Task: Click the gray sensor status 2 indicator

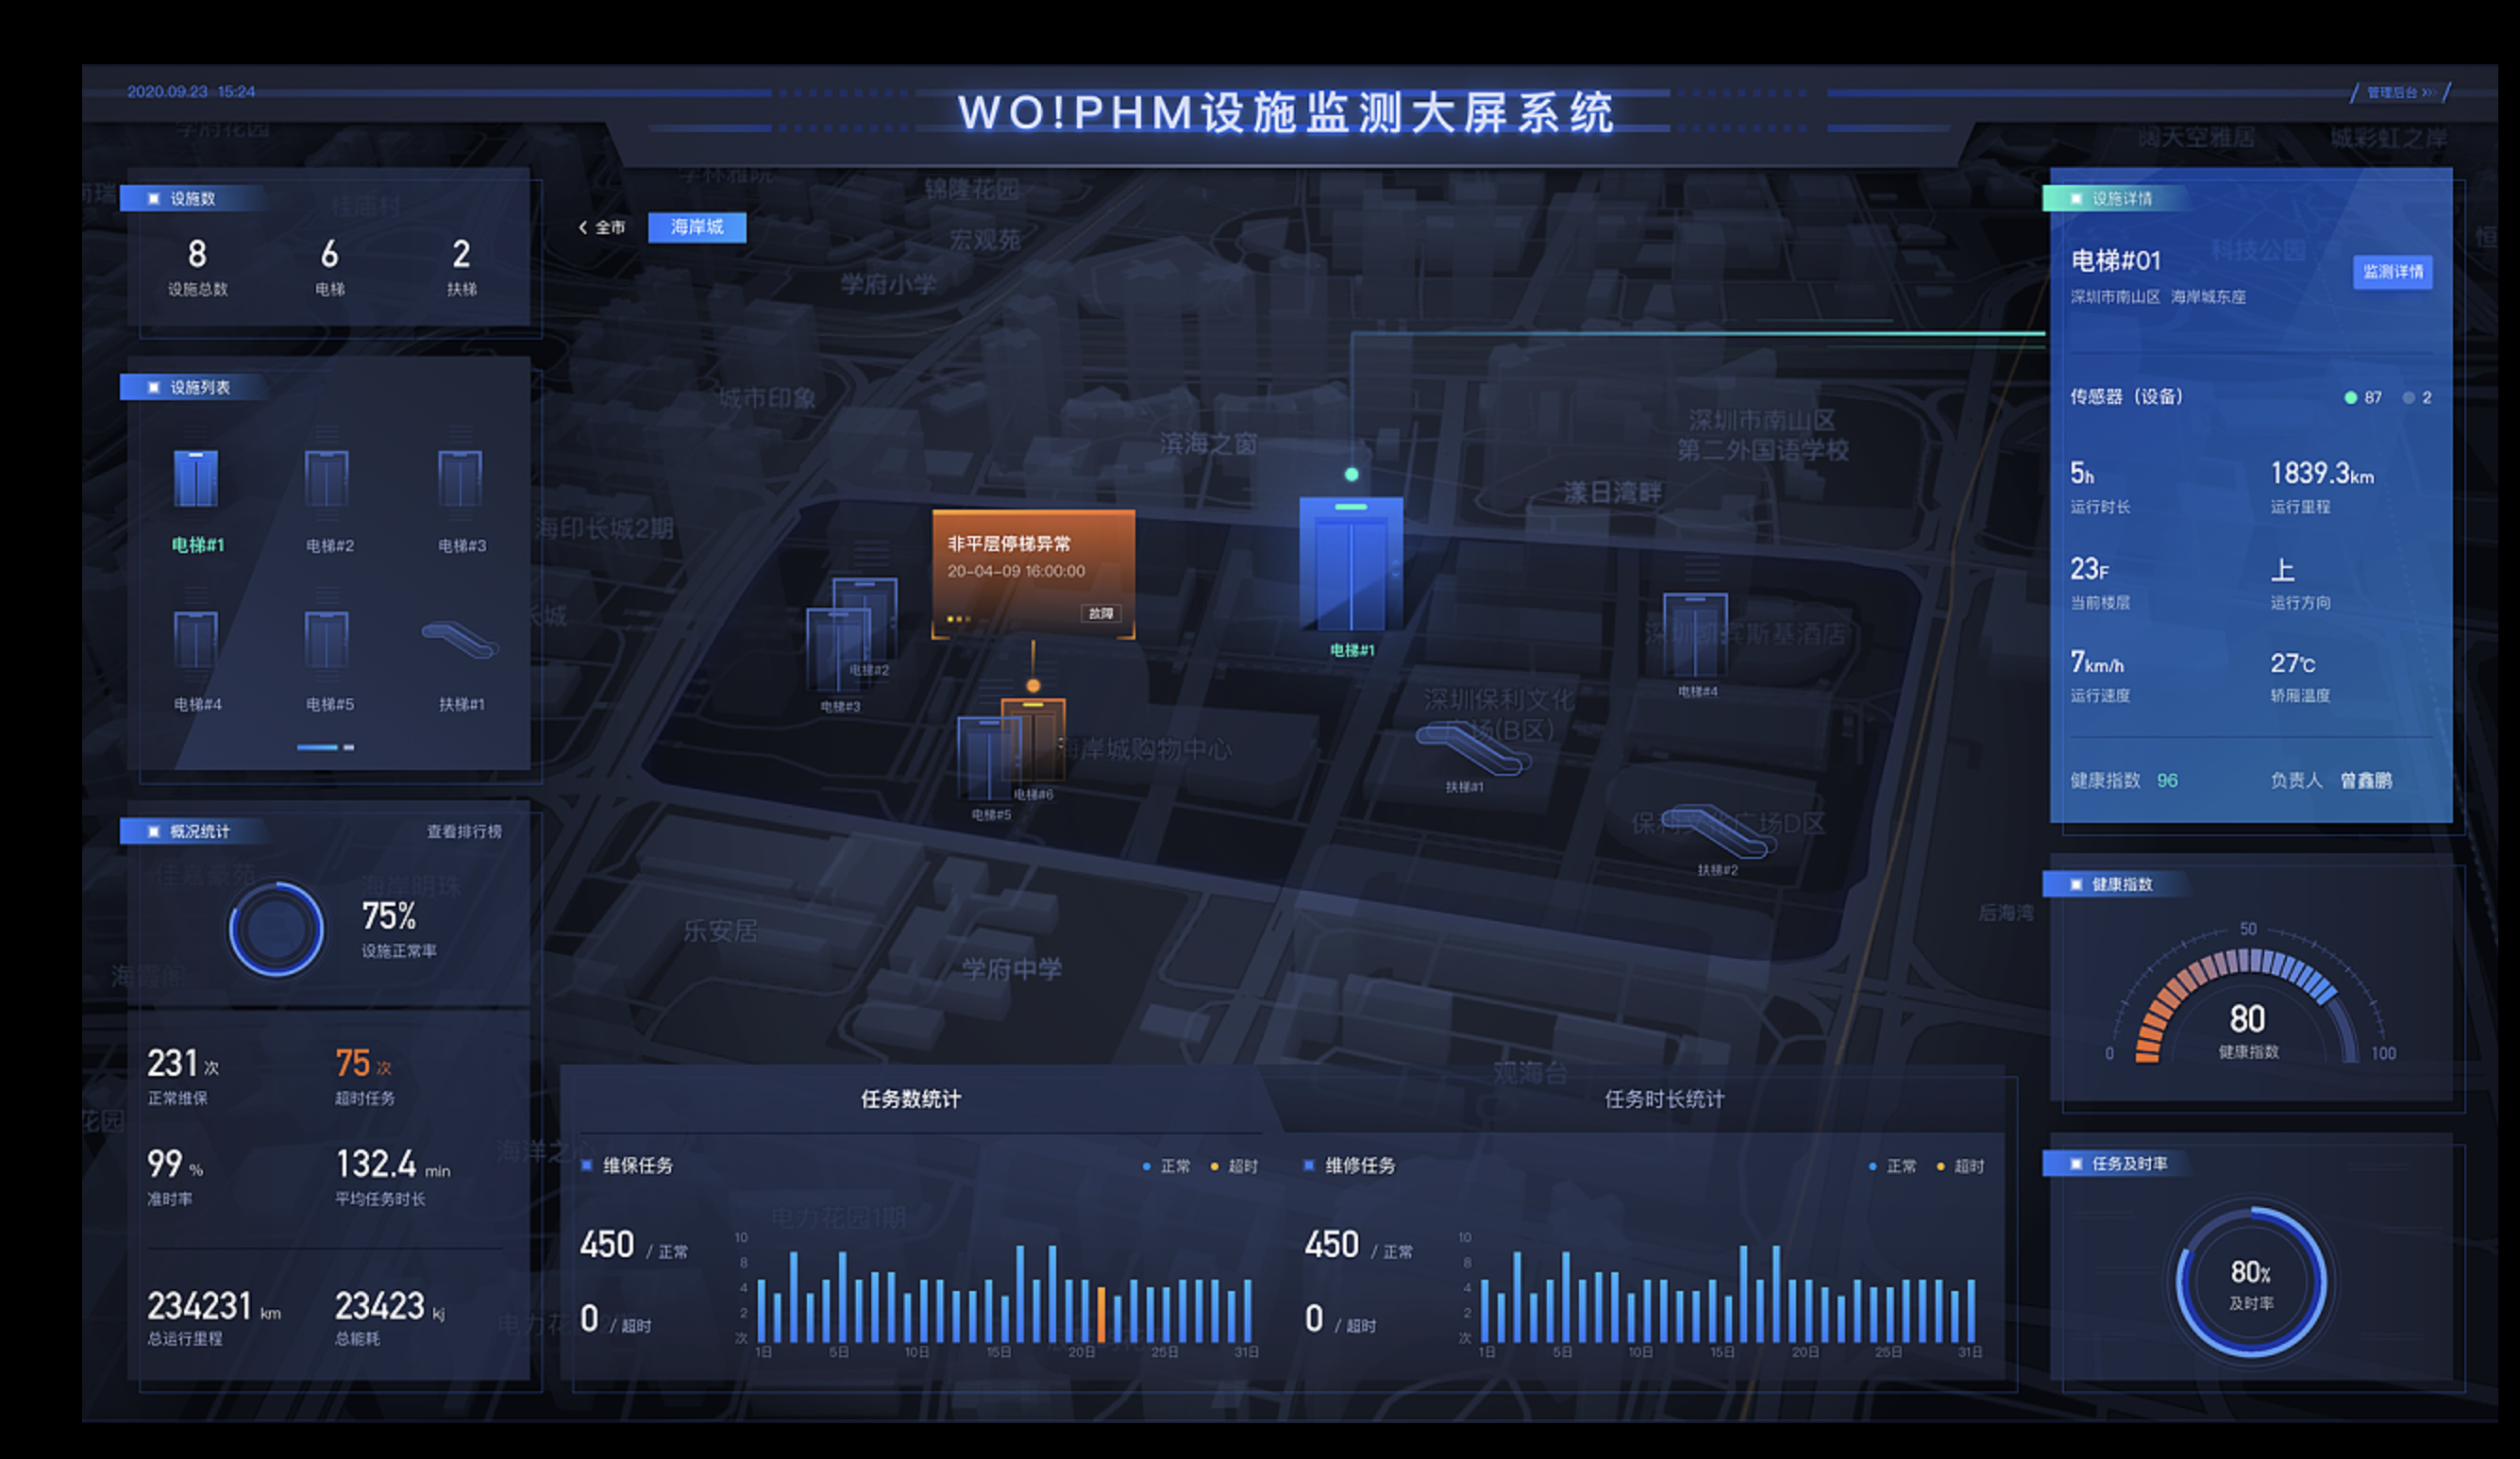Action: pyautogui.click(x=2417, y=397)
